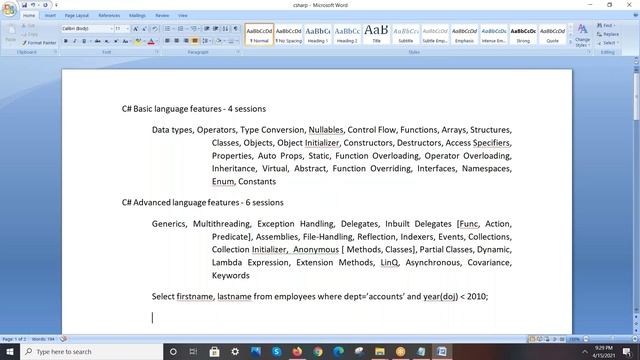Toggle strikethrough formatting
This screenshot has width=640, height=360.
(x=98, y=41)
